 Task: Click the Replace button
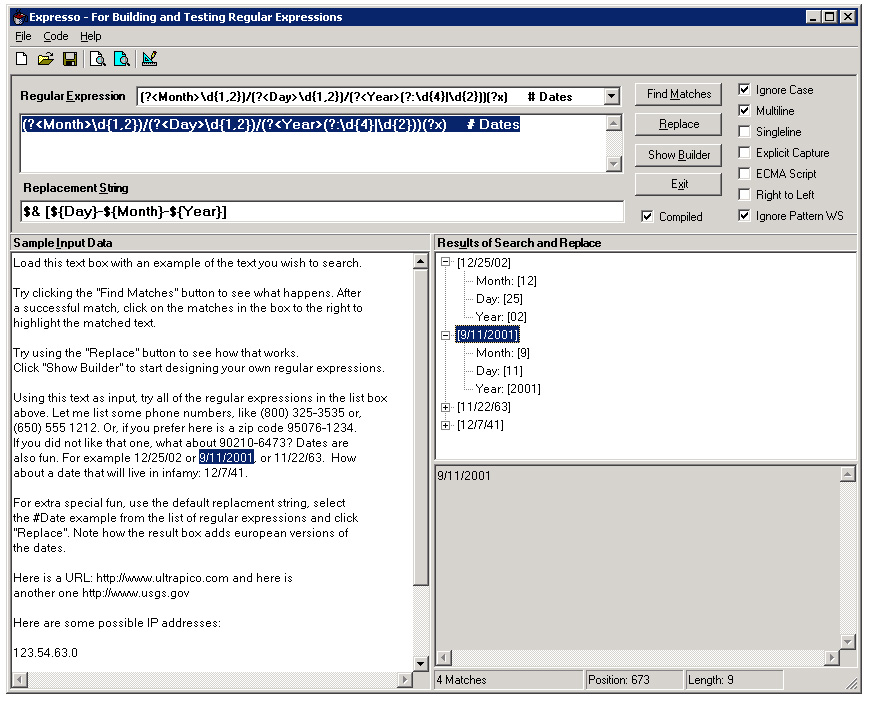pos(678,124)
